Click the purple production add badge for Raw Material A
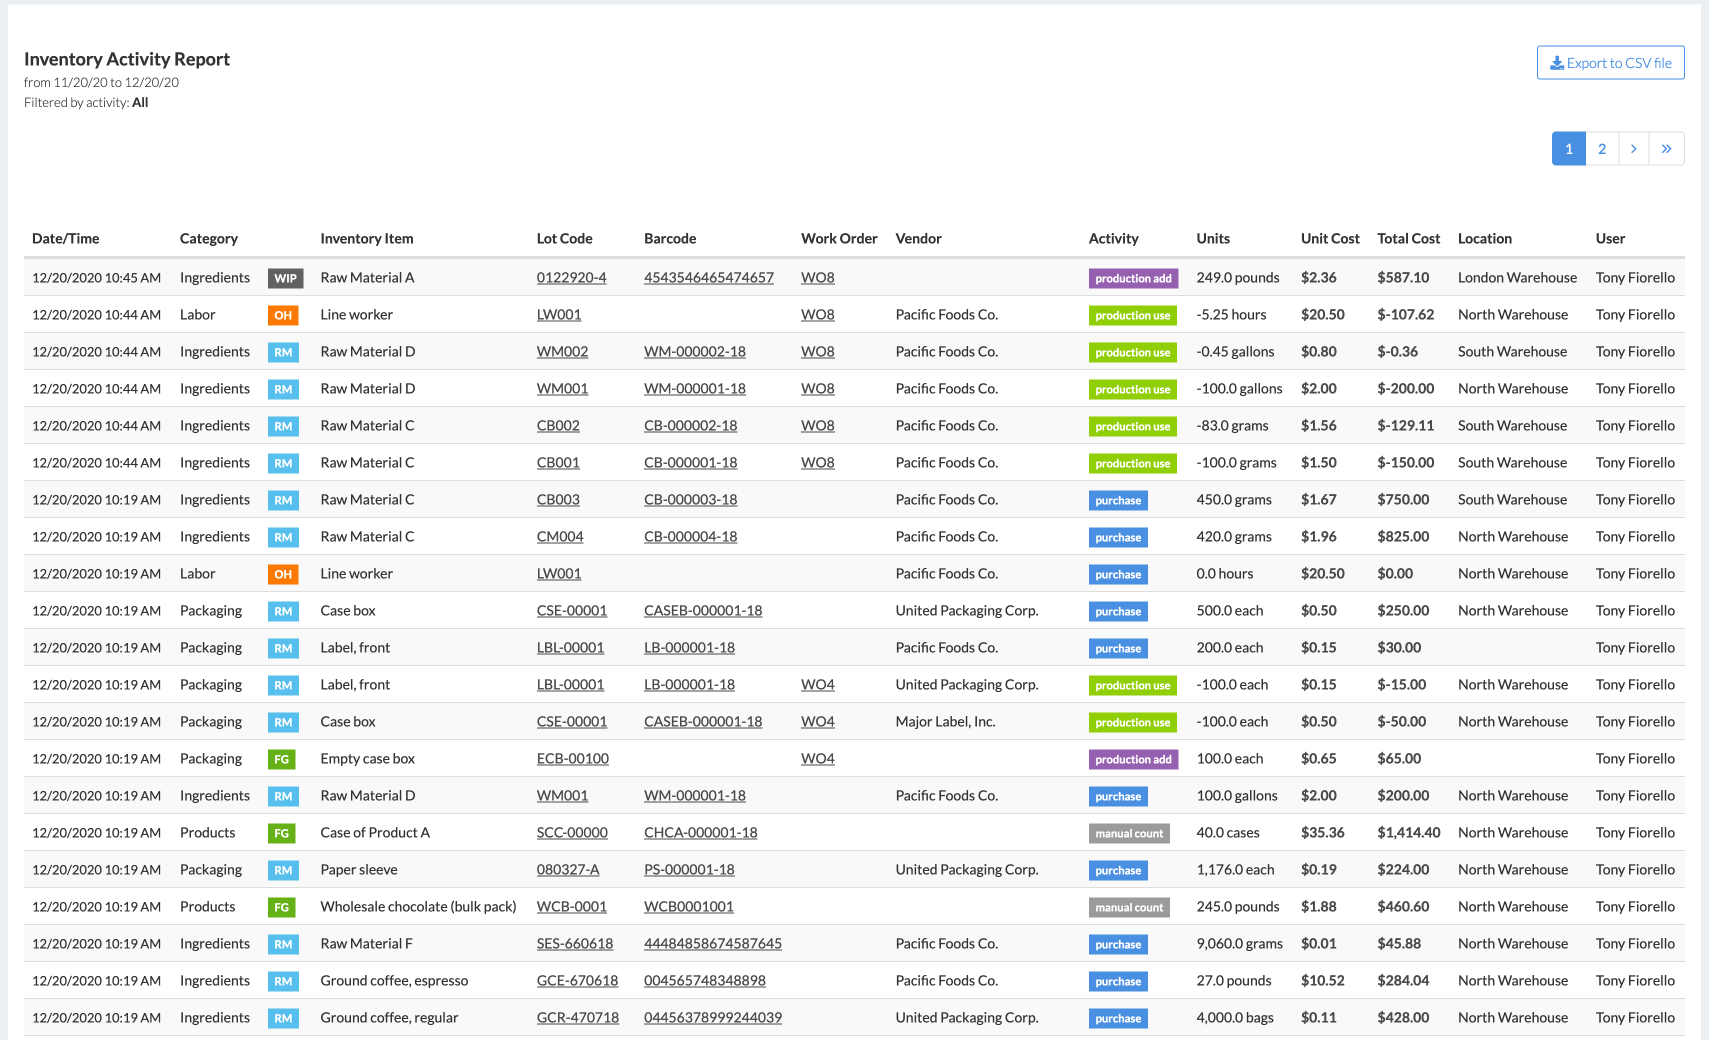 pos(1133,278)
